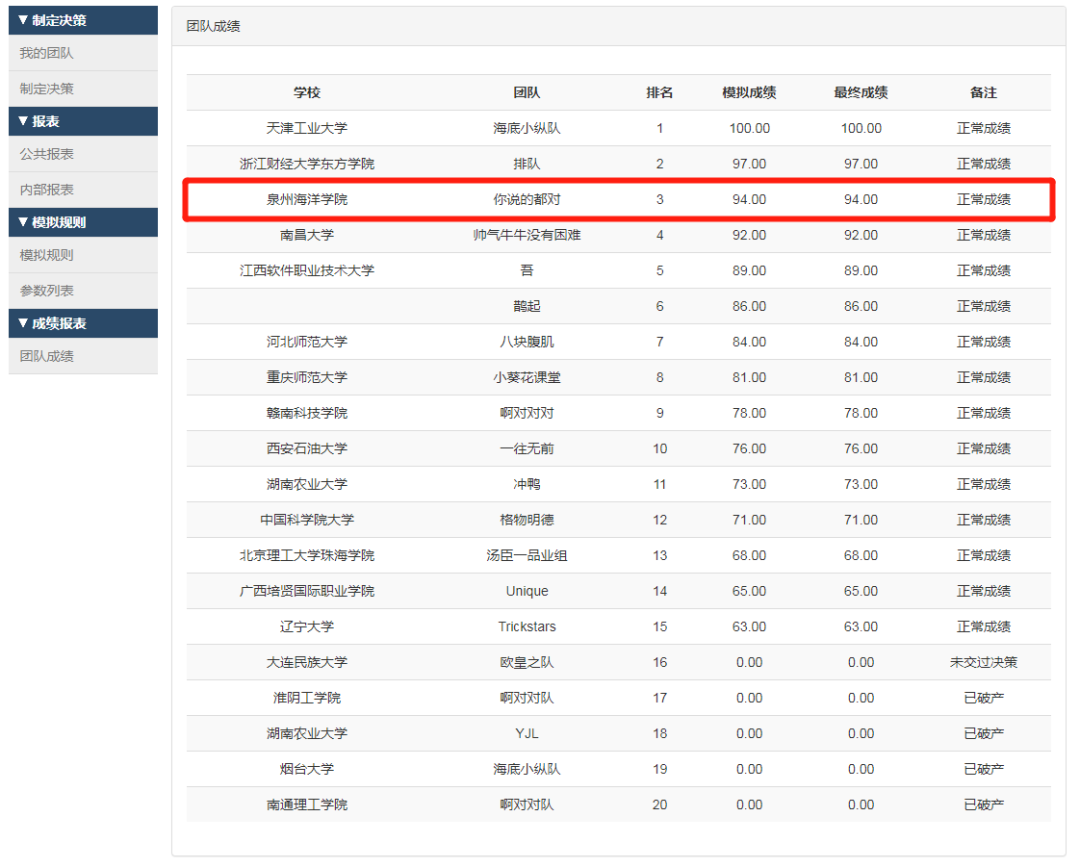Click the Trickstars team name

pyautogui.click(x=527, y=626)
